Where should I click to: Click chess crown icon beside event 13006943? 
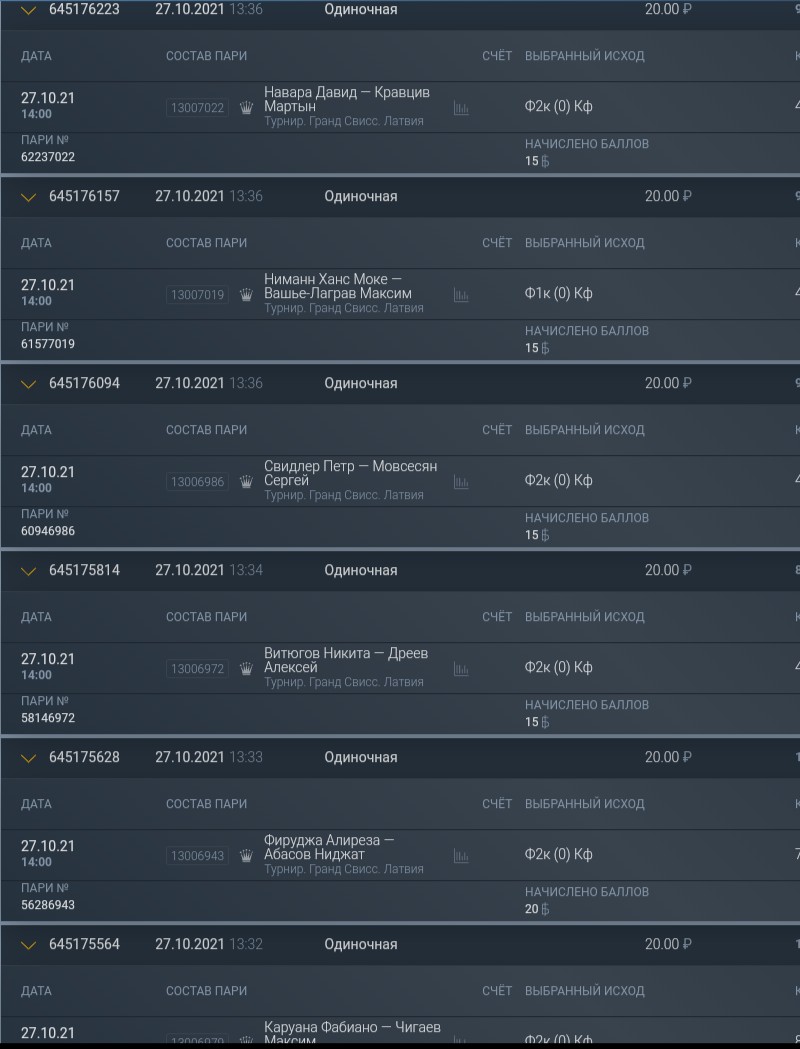(246, 856)
